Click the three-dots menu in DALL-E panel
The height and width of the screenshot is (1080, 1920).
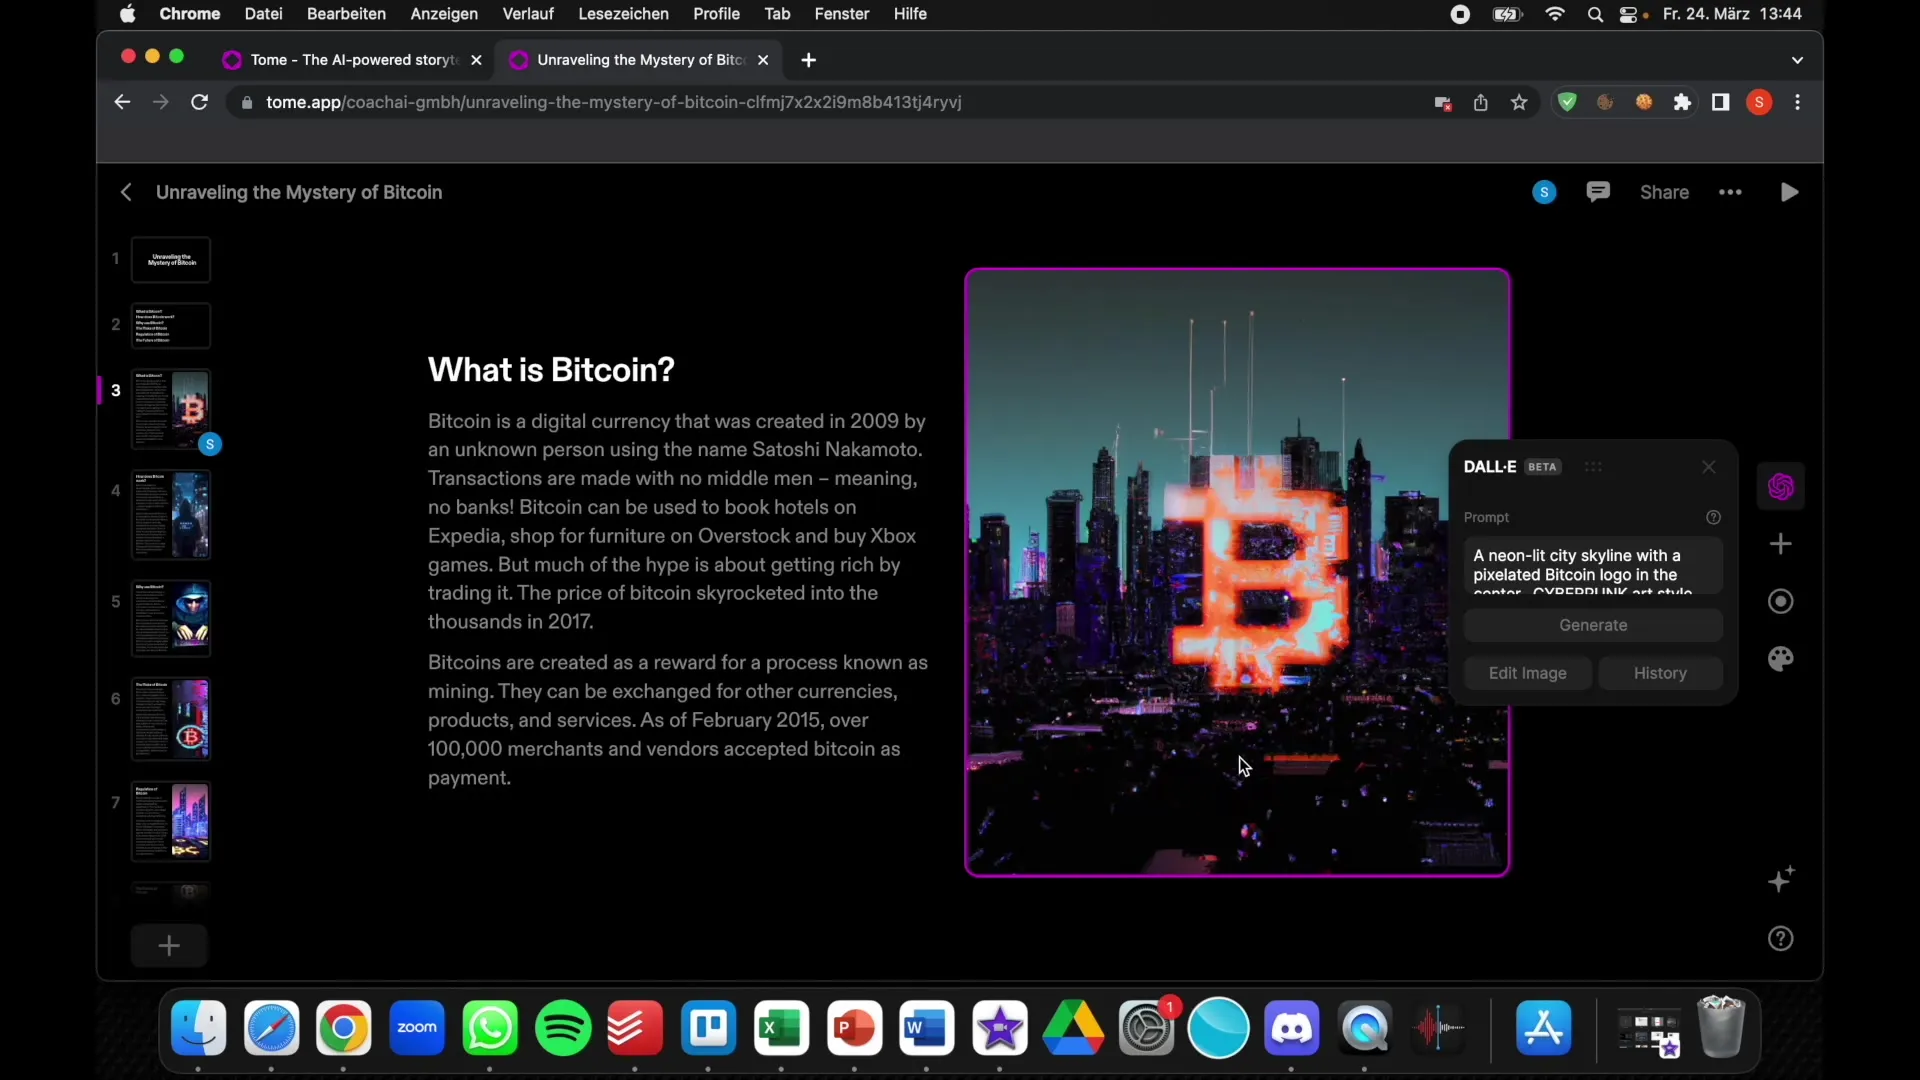click(x=1592, y=465)
